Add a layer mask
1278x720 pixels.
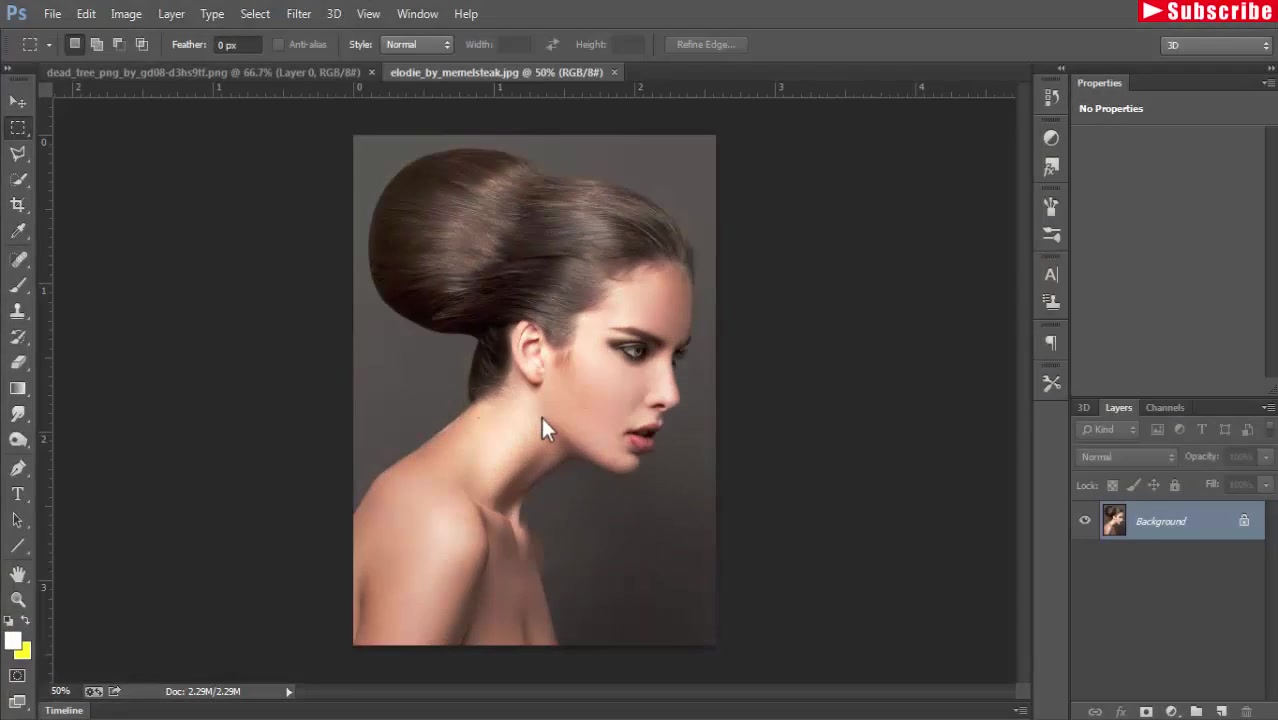1146,712
